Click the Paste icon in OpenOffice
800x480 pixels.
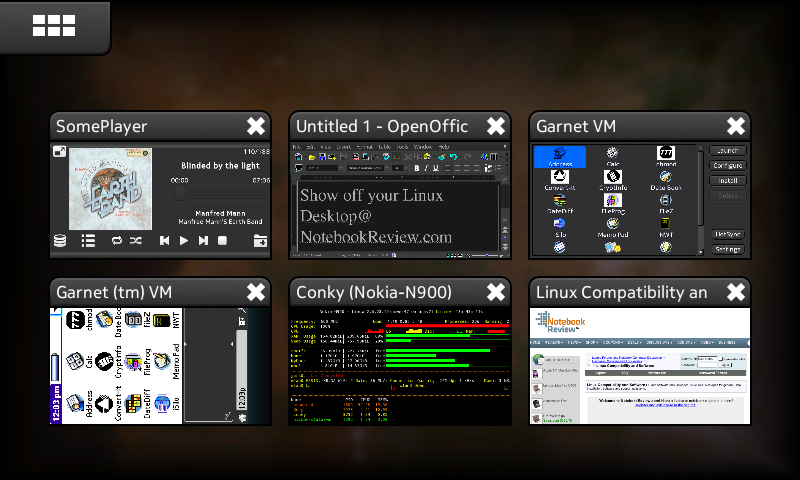point(427,157)
